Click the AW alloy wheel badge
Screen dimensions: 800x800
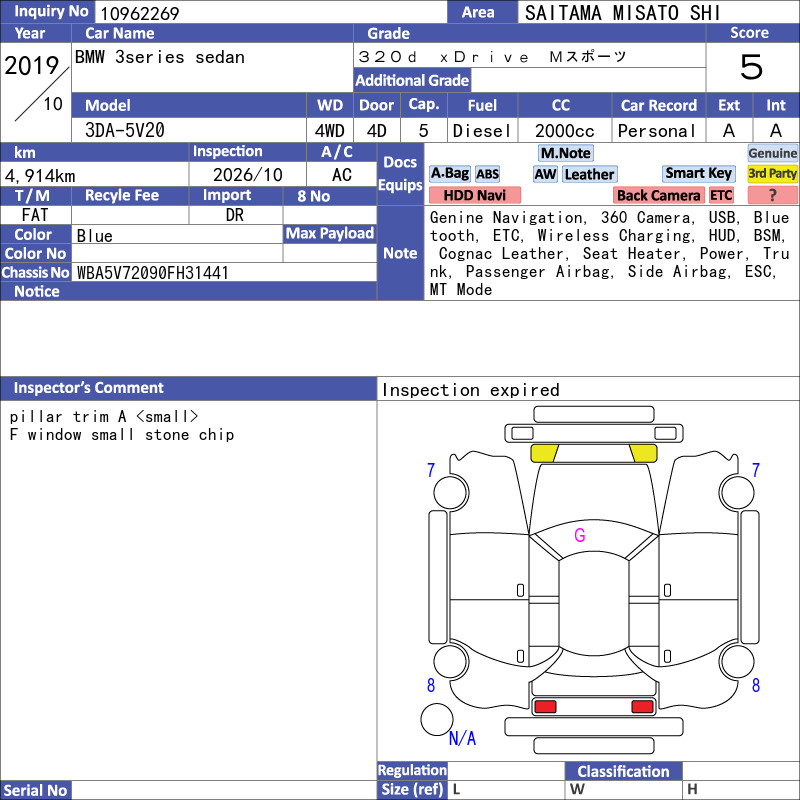[x=545, y=174]
